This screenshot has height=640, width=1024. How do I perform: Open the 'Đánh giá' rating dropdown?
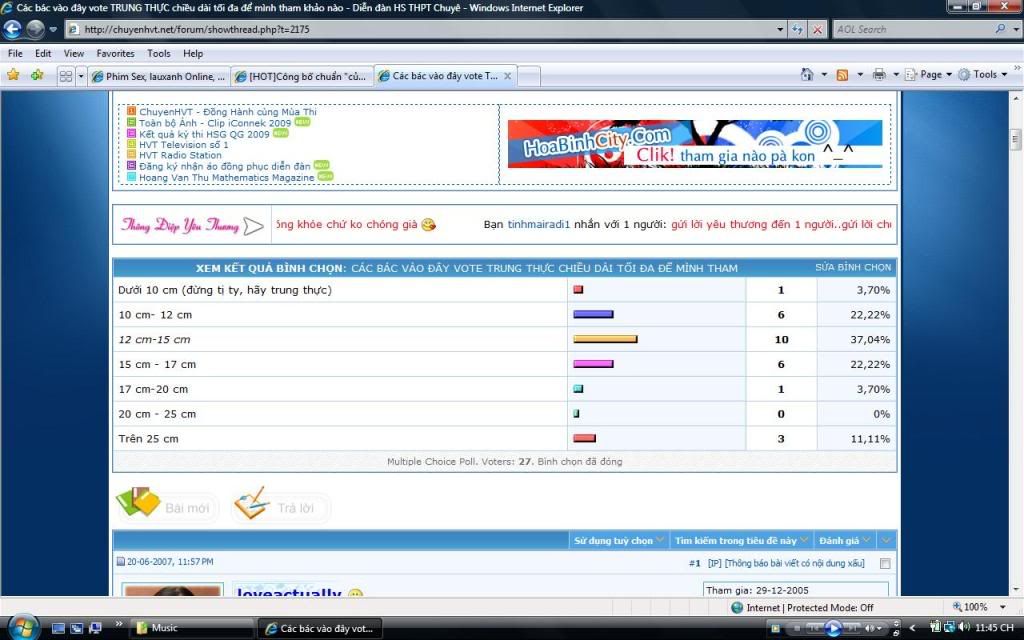click(x=844, y=541)
